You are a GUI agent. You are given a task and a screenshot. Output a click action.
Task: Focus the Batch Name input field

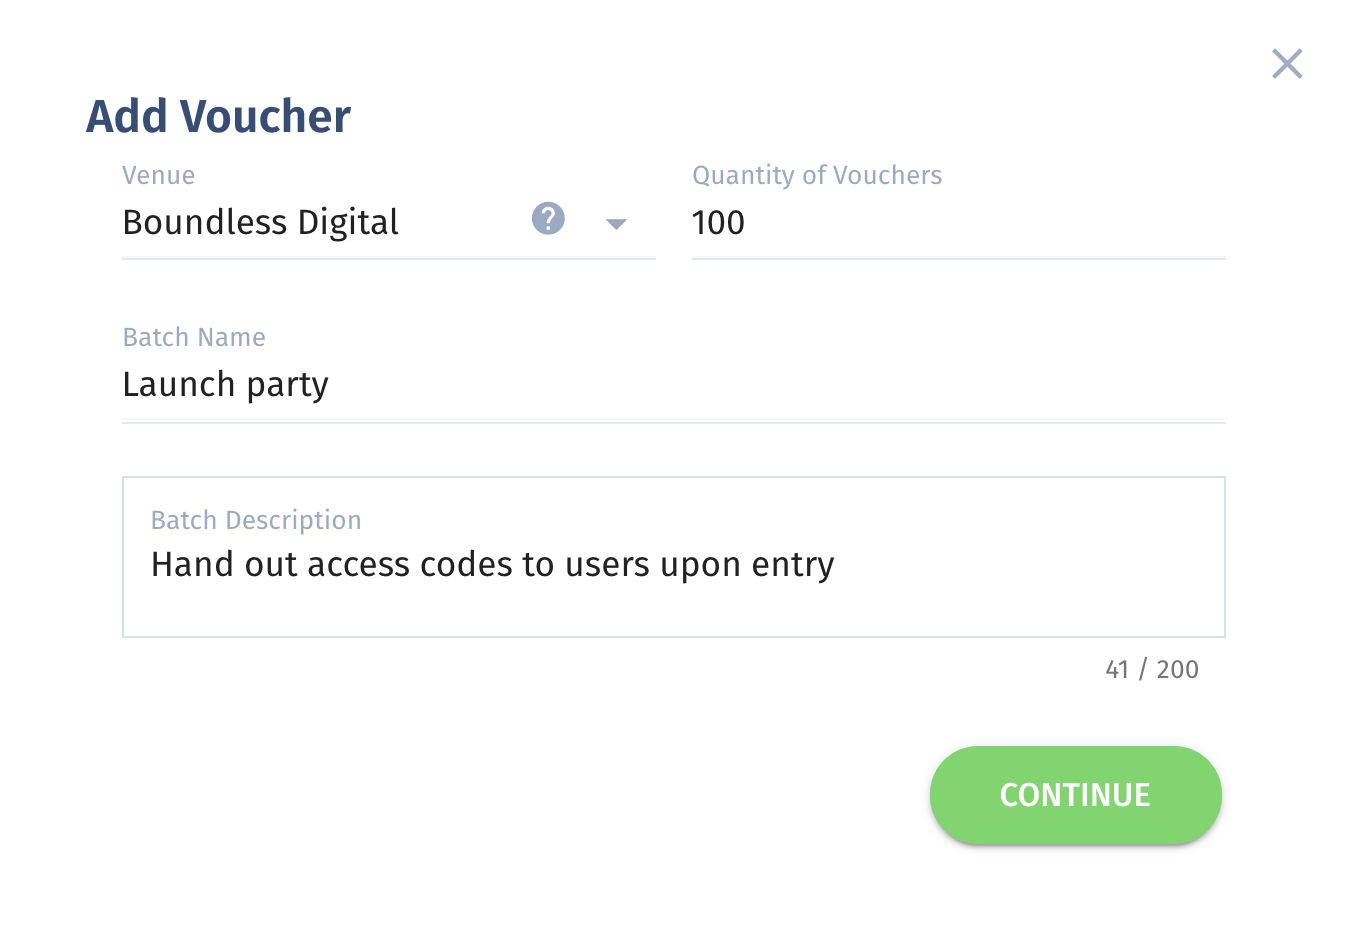click(673, 385)
